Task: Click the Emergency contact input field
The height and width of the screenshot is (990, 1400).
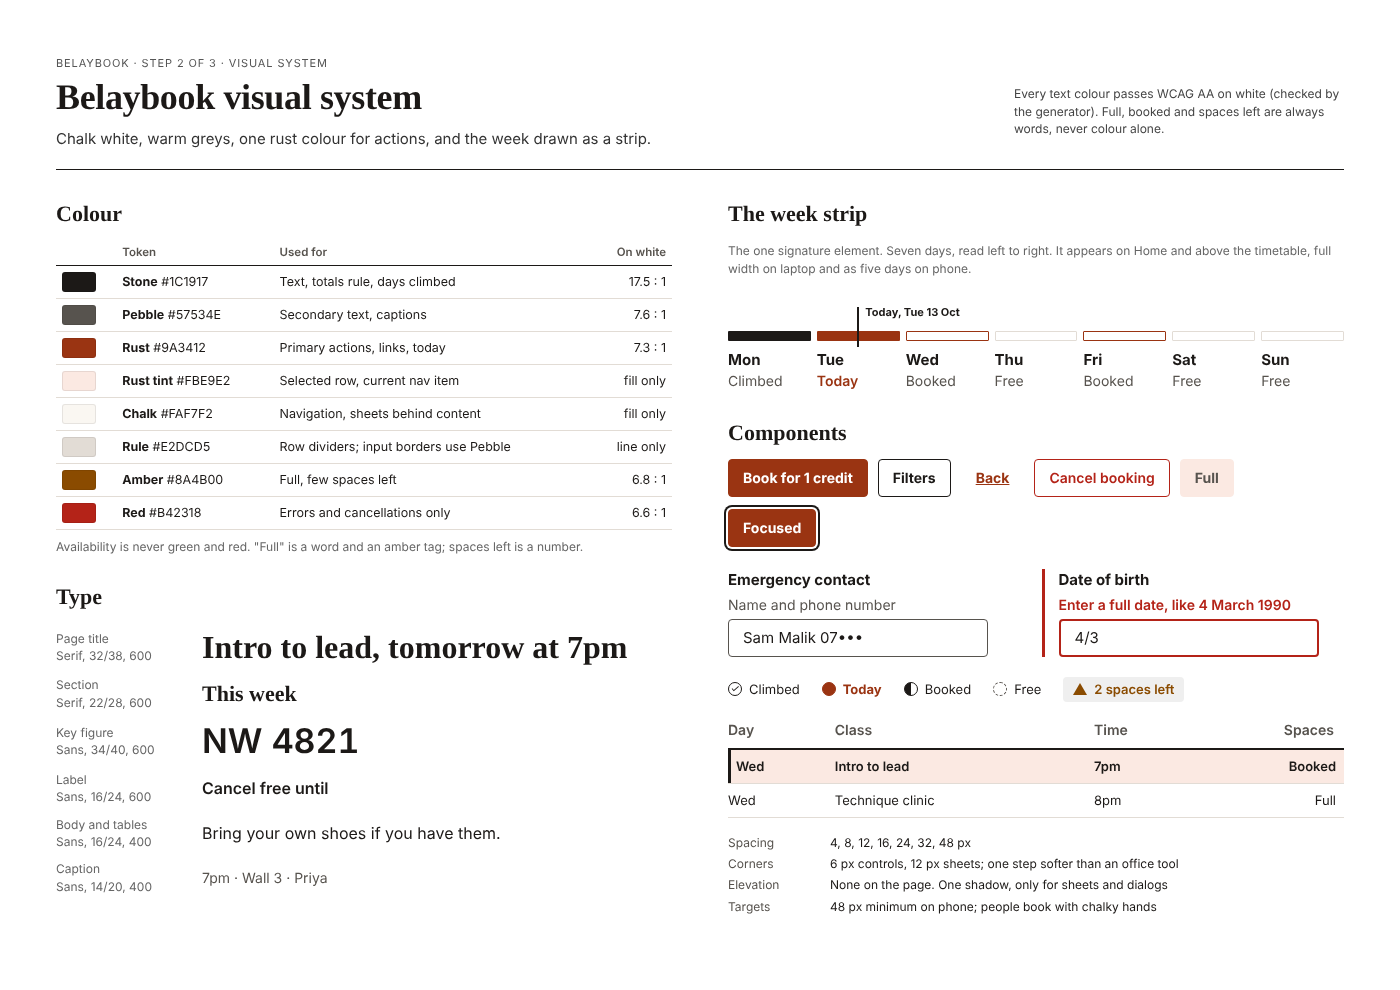Action: point(858,638)
